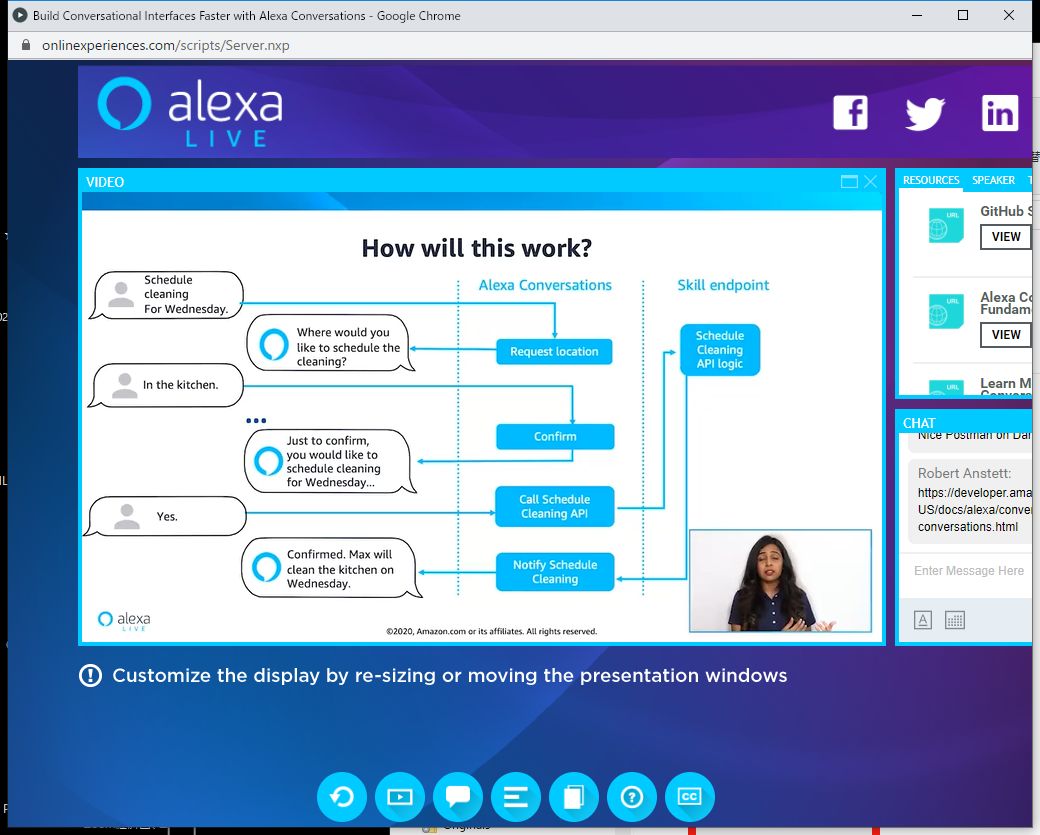Image resolution: width=1040 pixels, height=835 pixels.
Task: Open the chat speech-bubble button in bottom toolbar
Action: pos(458,797)
